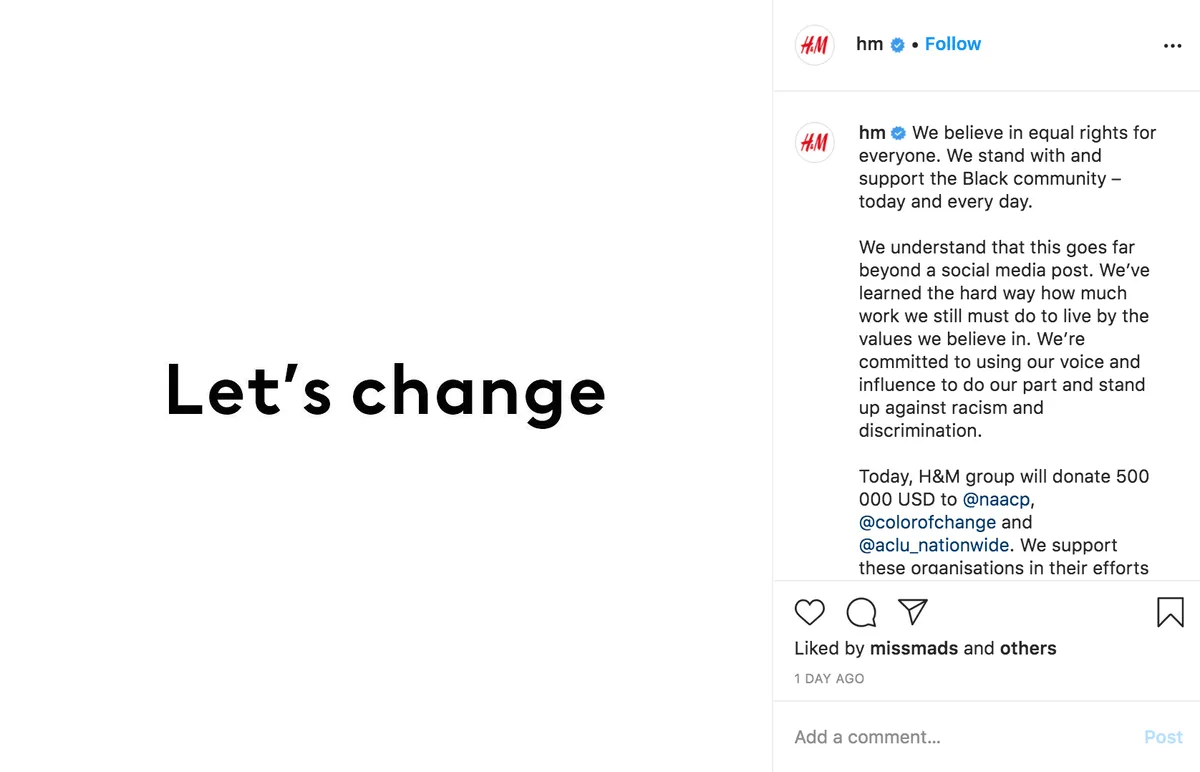Follow the hm account
Screen dimensions: 1200x772
953,44
